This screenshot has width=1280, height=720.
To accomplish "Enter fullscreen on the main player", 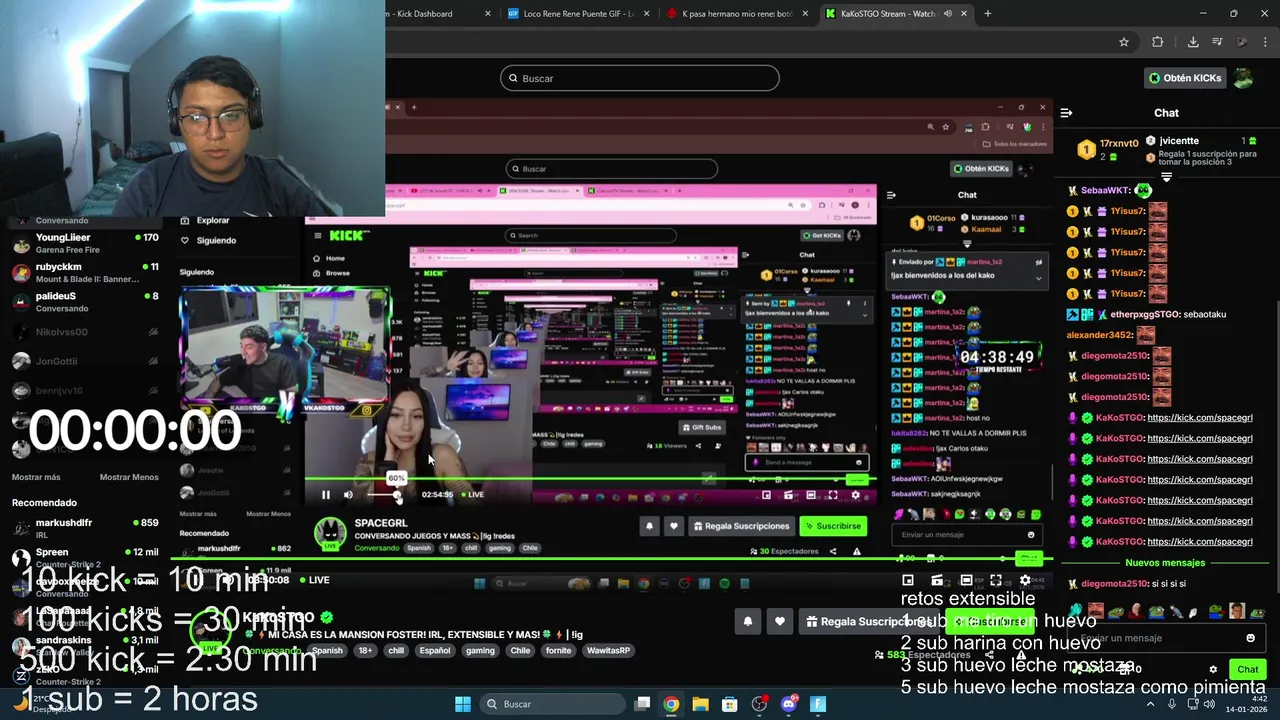I will [x=995, y=580].
